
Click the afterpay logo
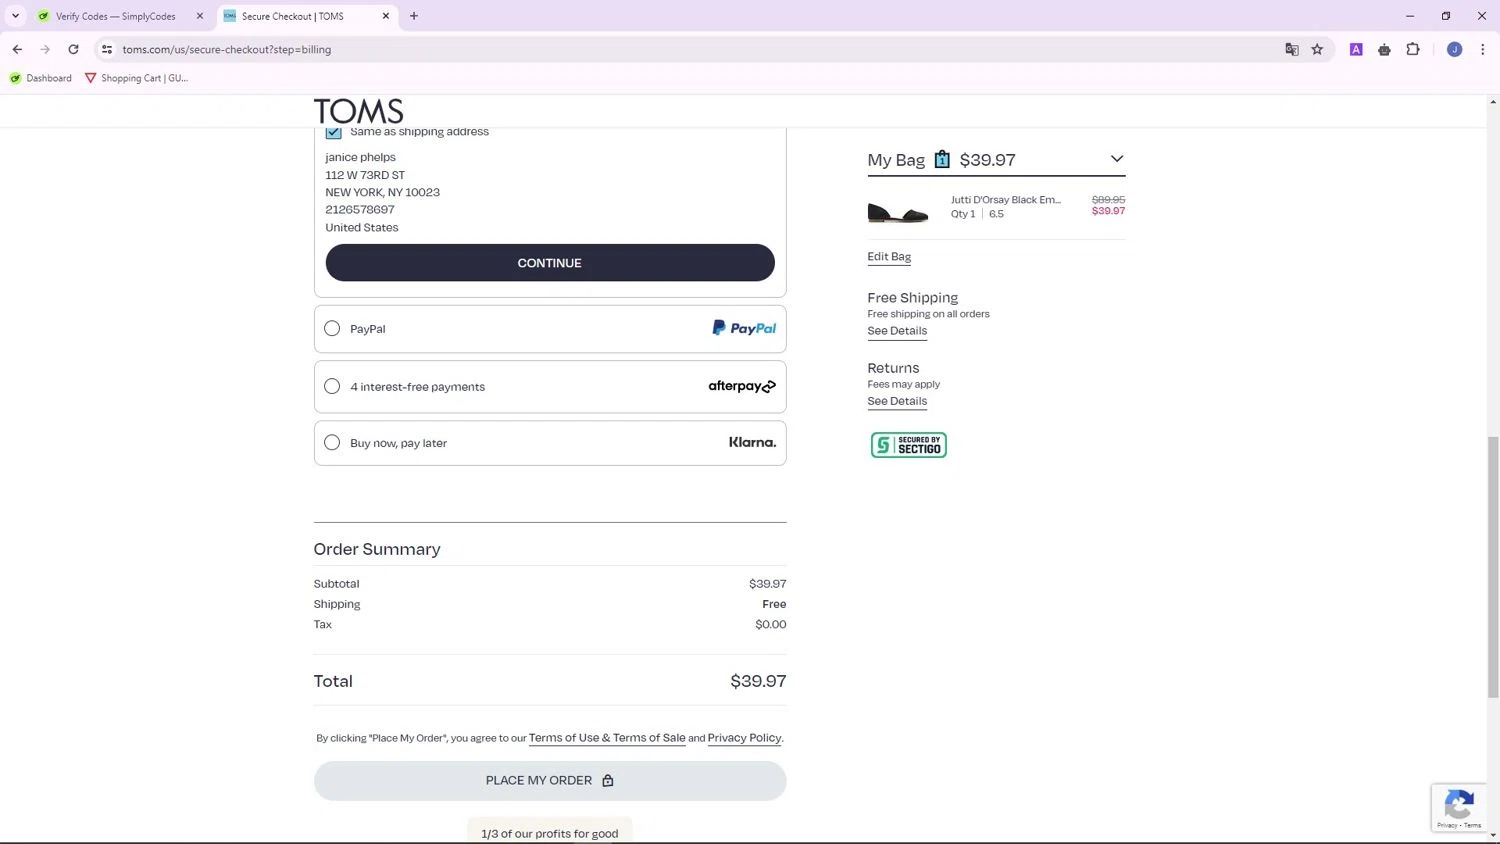point(742,386)
